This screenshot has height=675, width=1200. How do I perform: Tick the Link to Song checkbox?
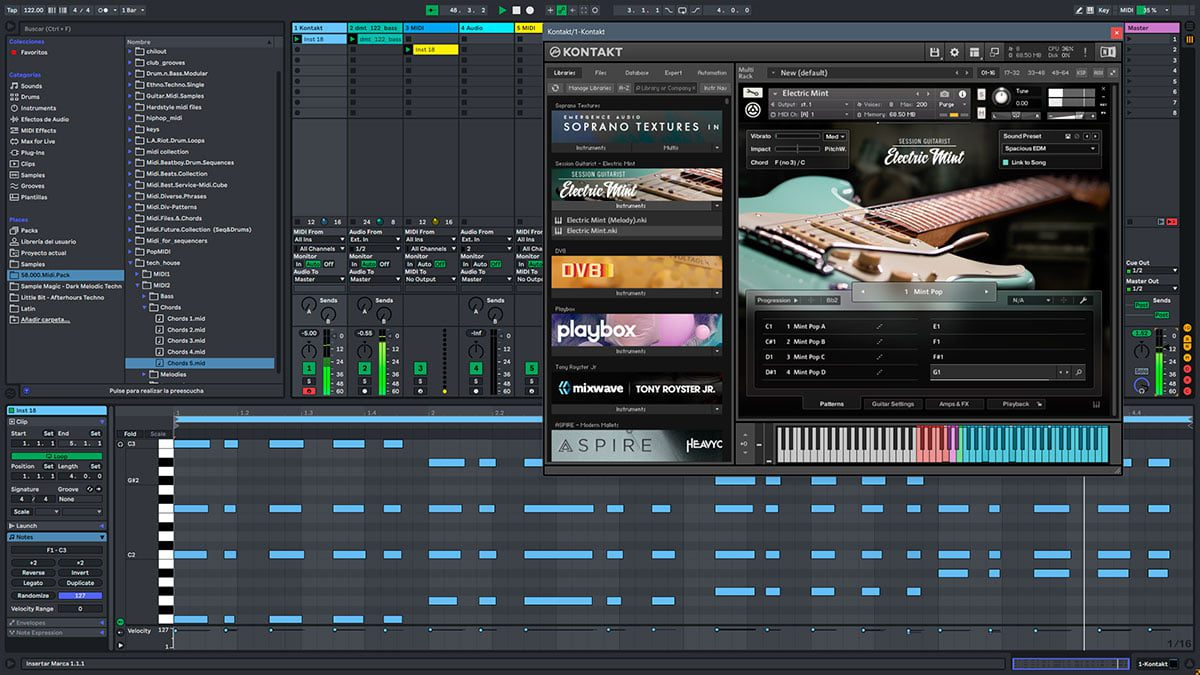(x=1005, y=162)
